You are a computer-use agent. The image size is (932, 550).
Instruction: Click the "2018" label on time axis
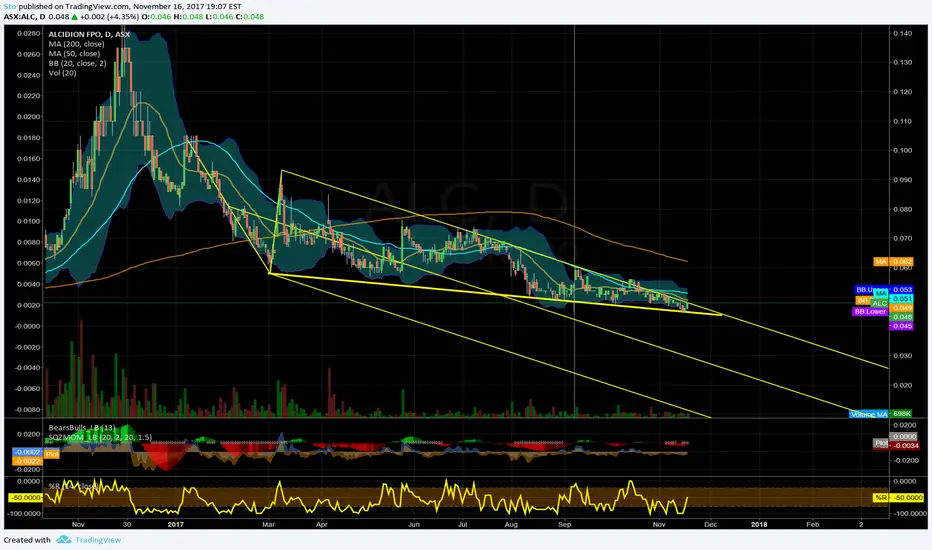coord(759,524)
